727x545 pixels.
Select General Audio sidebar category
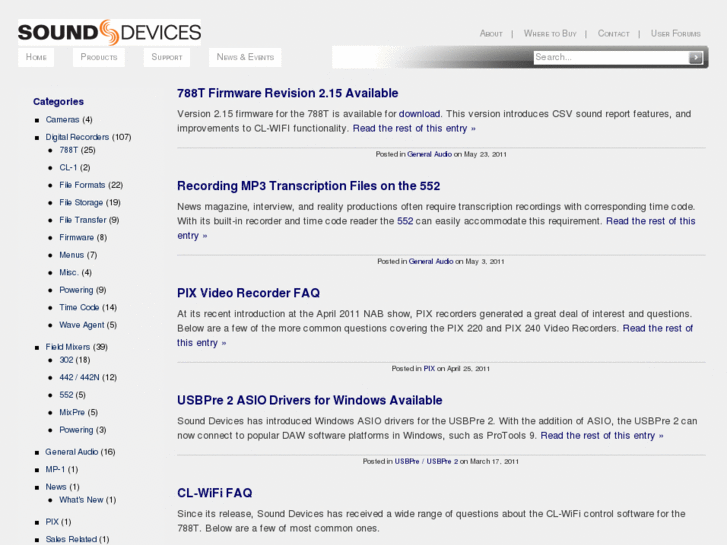[72, 452]
